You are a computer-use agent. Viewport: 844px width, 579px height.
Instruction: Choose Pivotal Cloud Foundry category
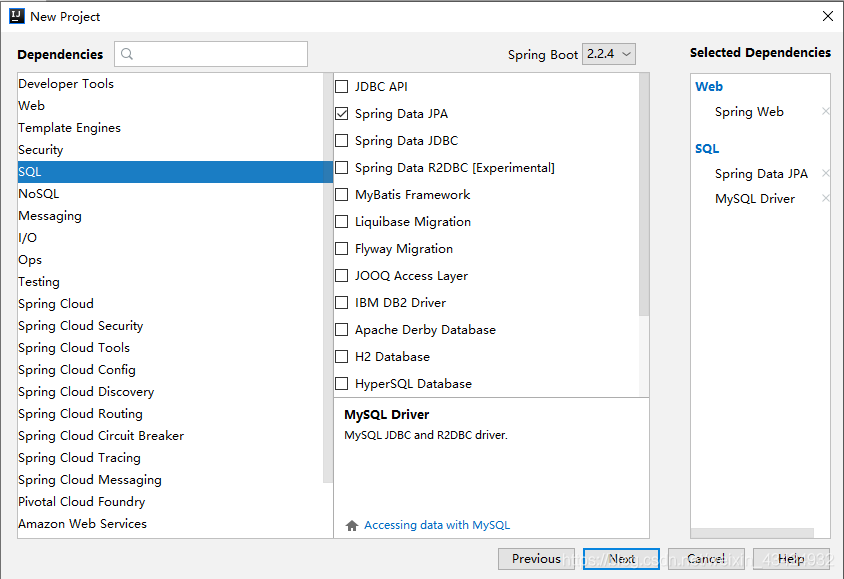(170, 502)
